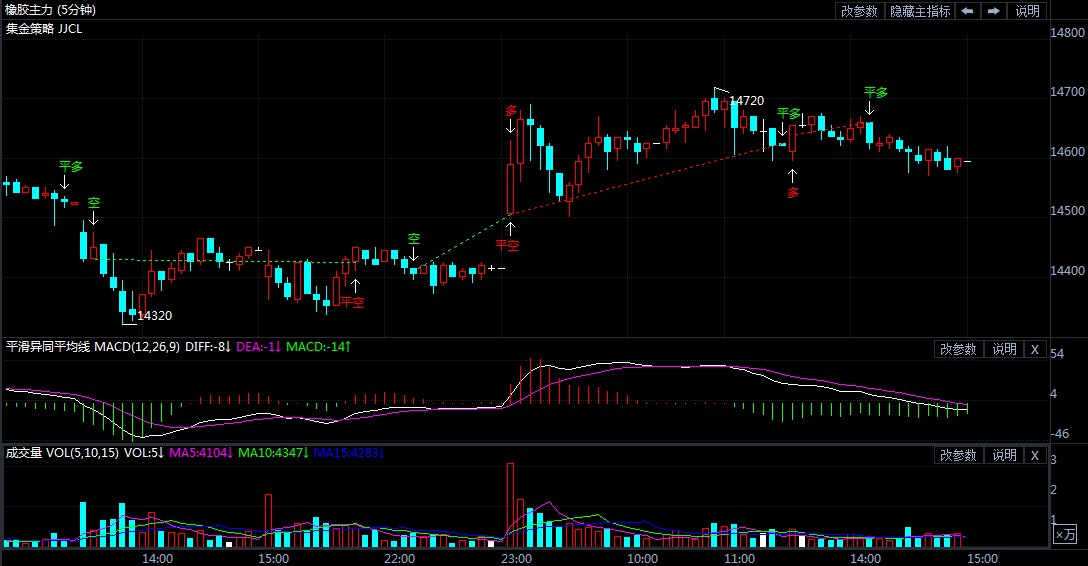
Task: Click 14600 on the price axis
Action: tap(1067, 151)
